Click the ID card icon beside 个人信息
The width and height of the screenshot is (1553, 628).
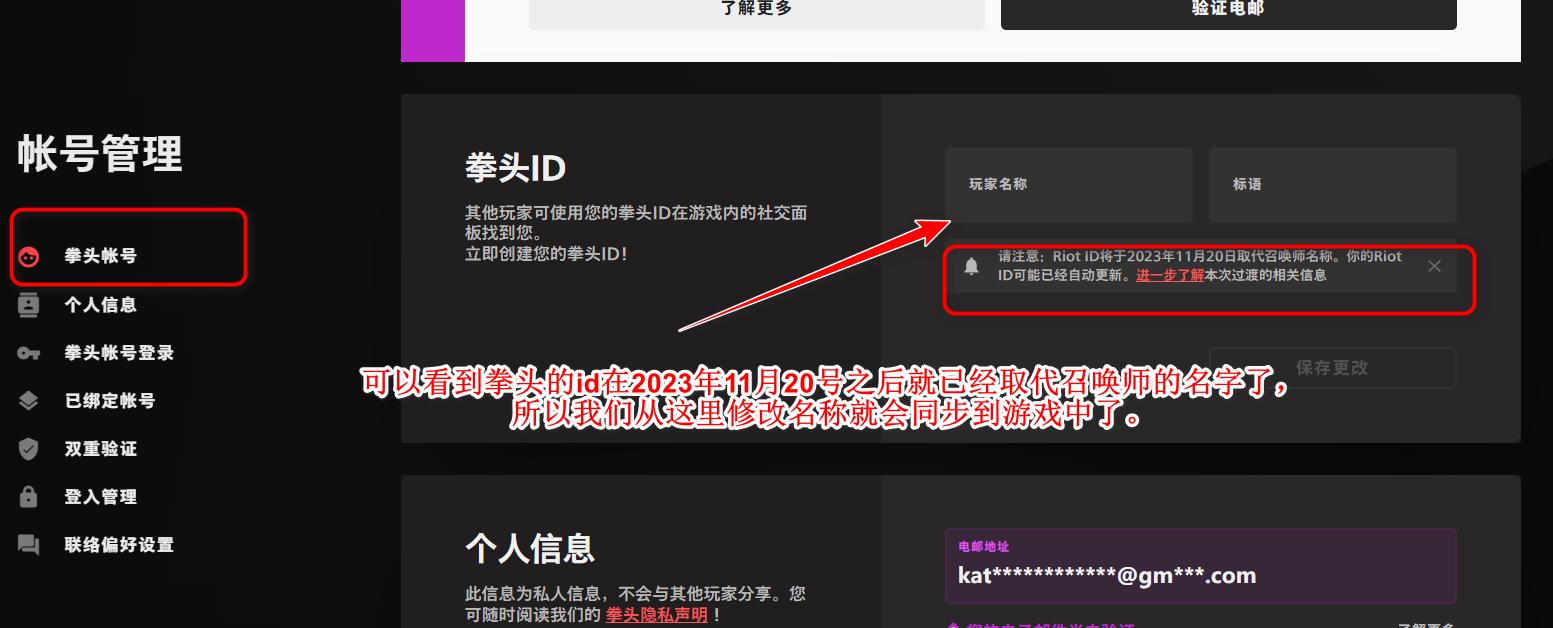pos(29,305)
